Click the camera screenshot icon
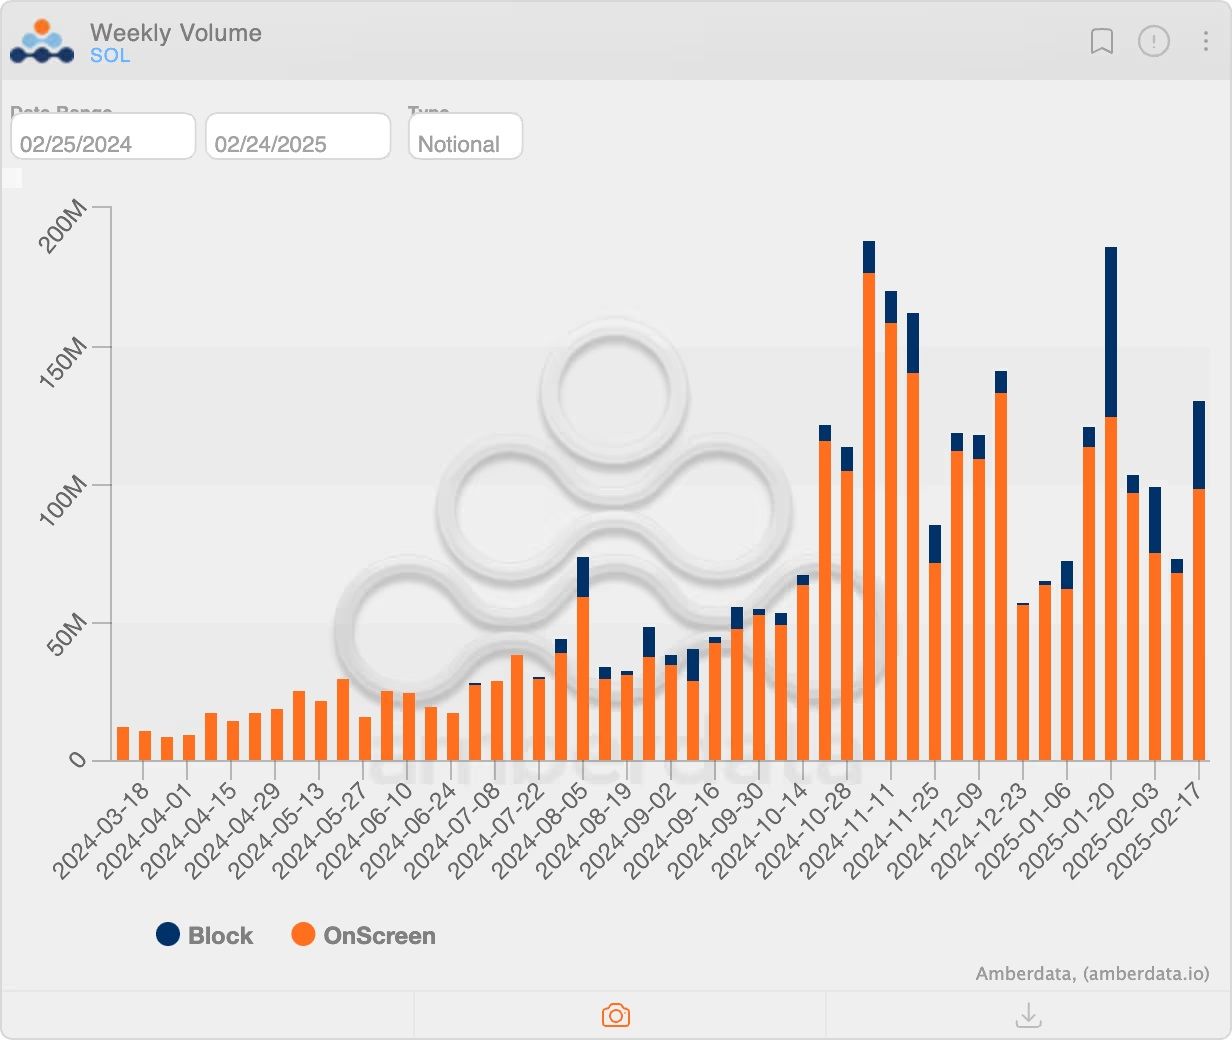 coord(616,1015)
